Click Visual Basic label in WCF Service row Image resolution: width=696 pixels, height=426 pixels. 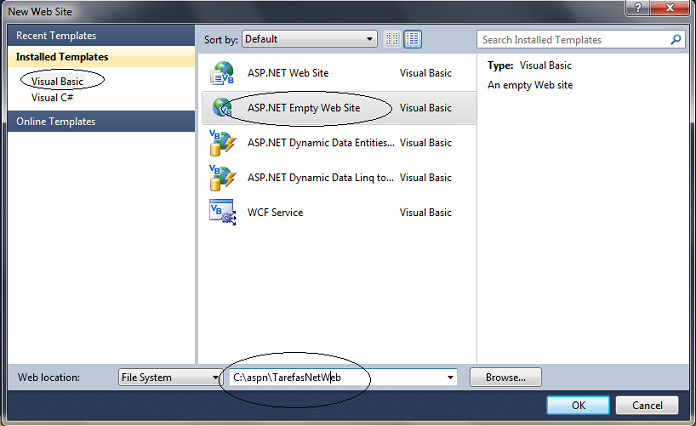pos(425,213)
